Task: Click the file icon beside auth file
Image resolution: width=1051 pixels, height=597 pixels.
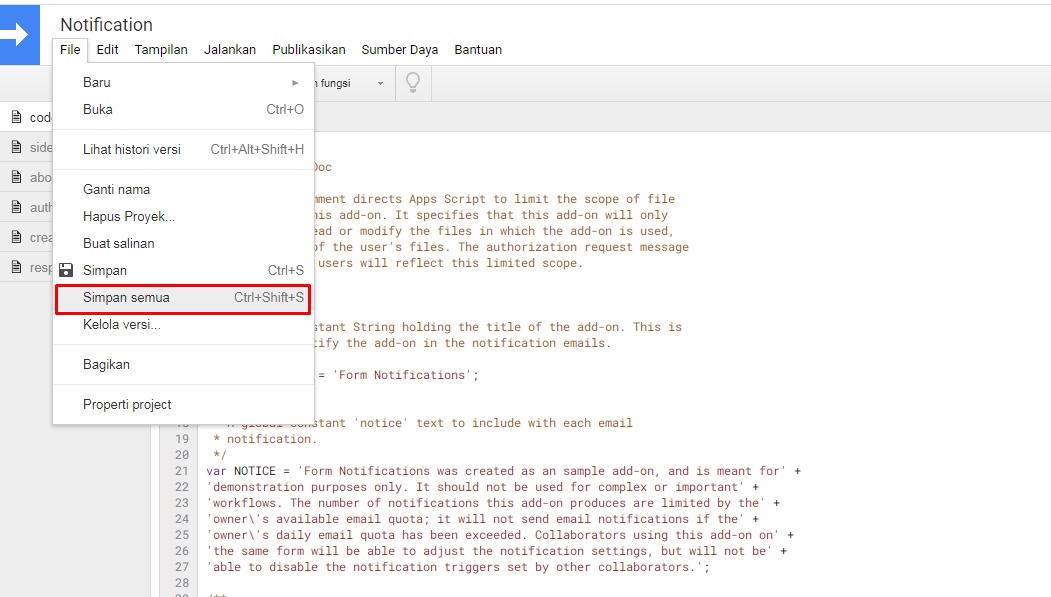Action: [16, 207]
